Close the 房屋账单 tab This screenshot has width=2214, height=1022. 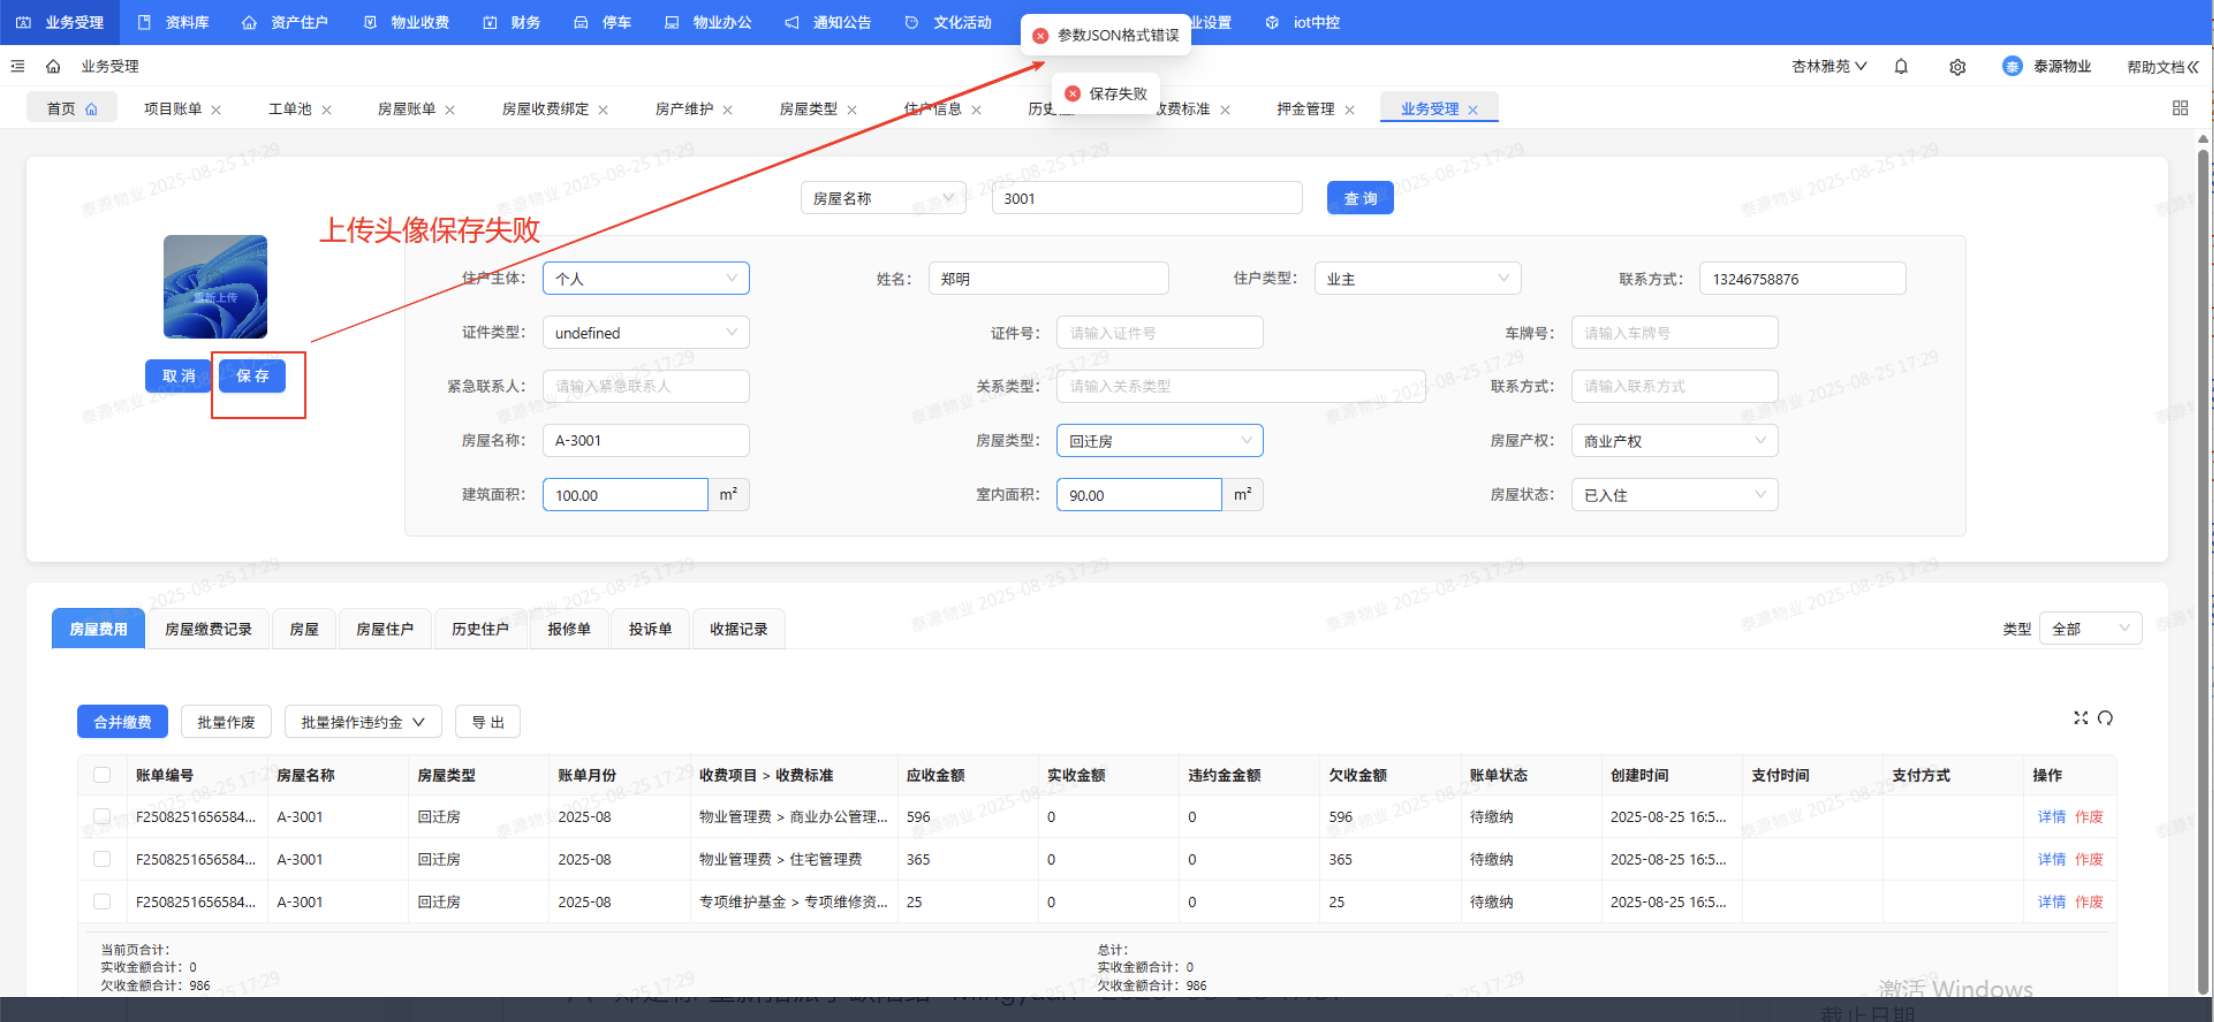pos(450,110)
